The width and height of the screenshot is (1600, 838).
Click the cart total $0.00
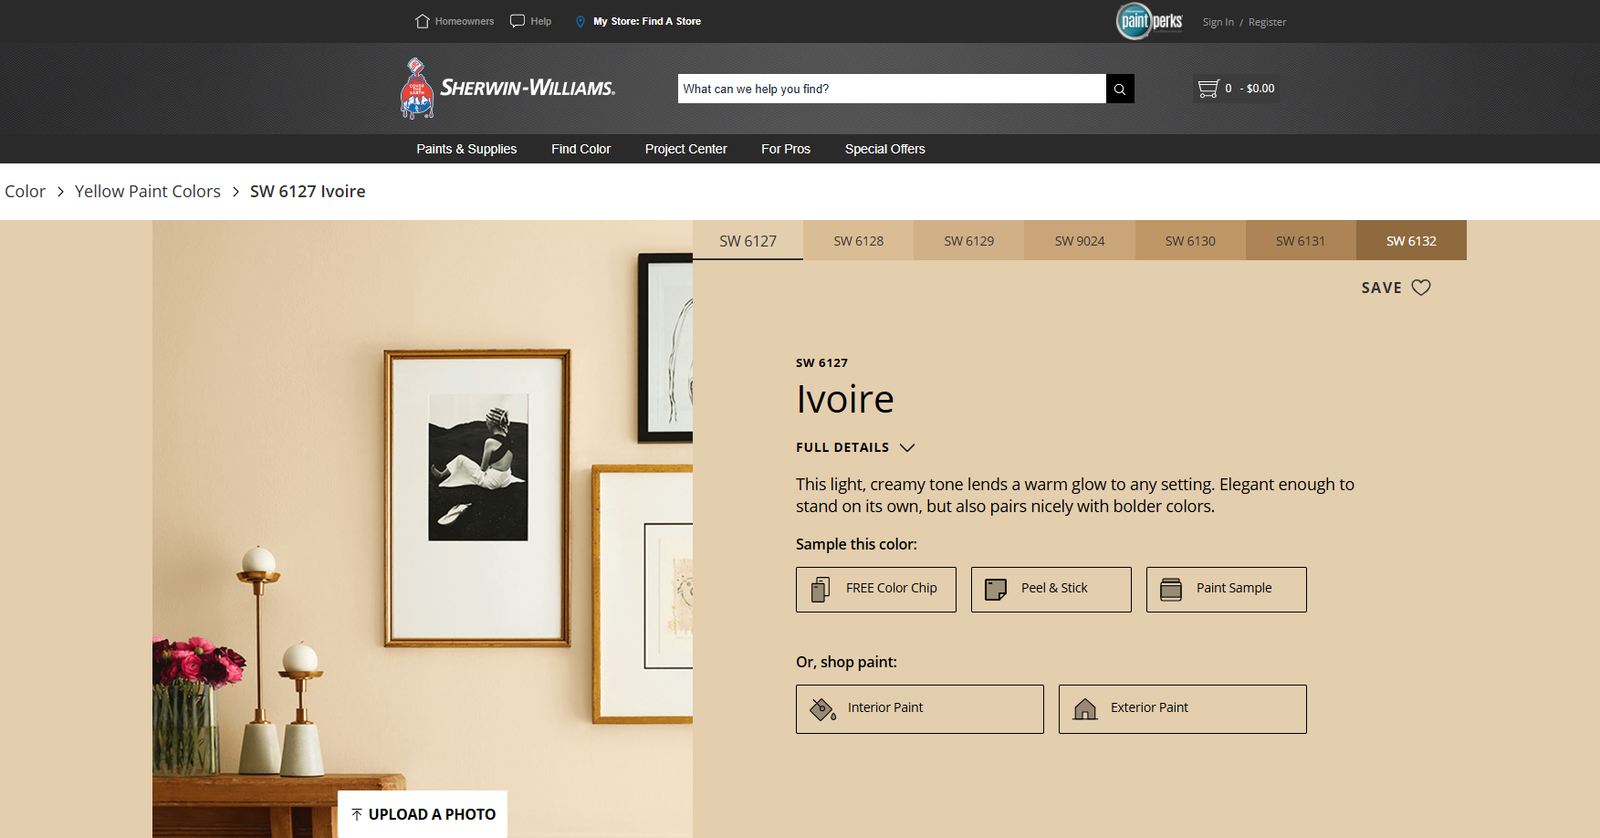(x=1261, y=89)
